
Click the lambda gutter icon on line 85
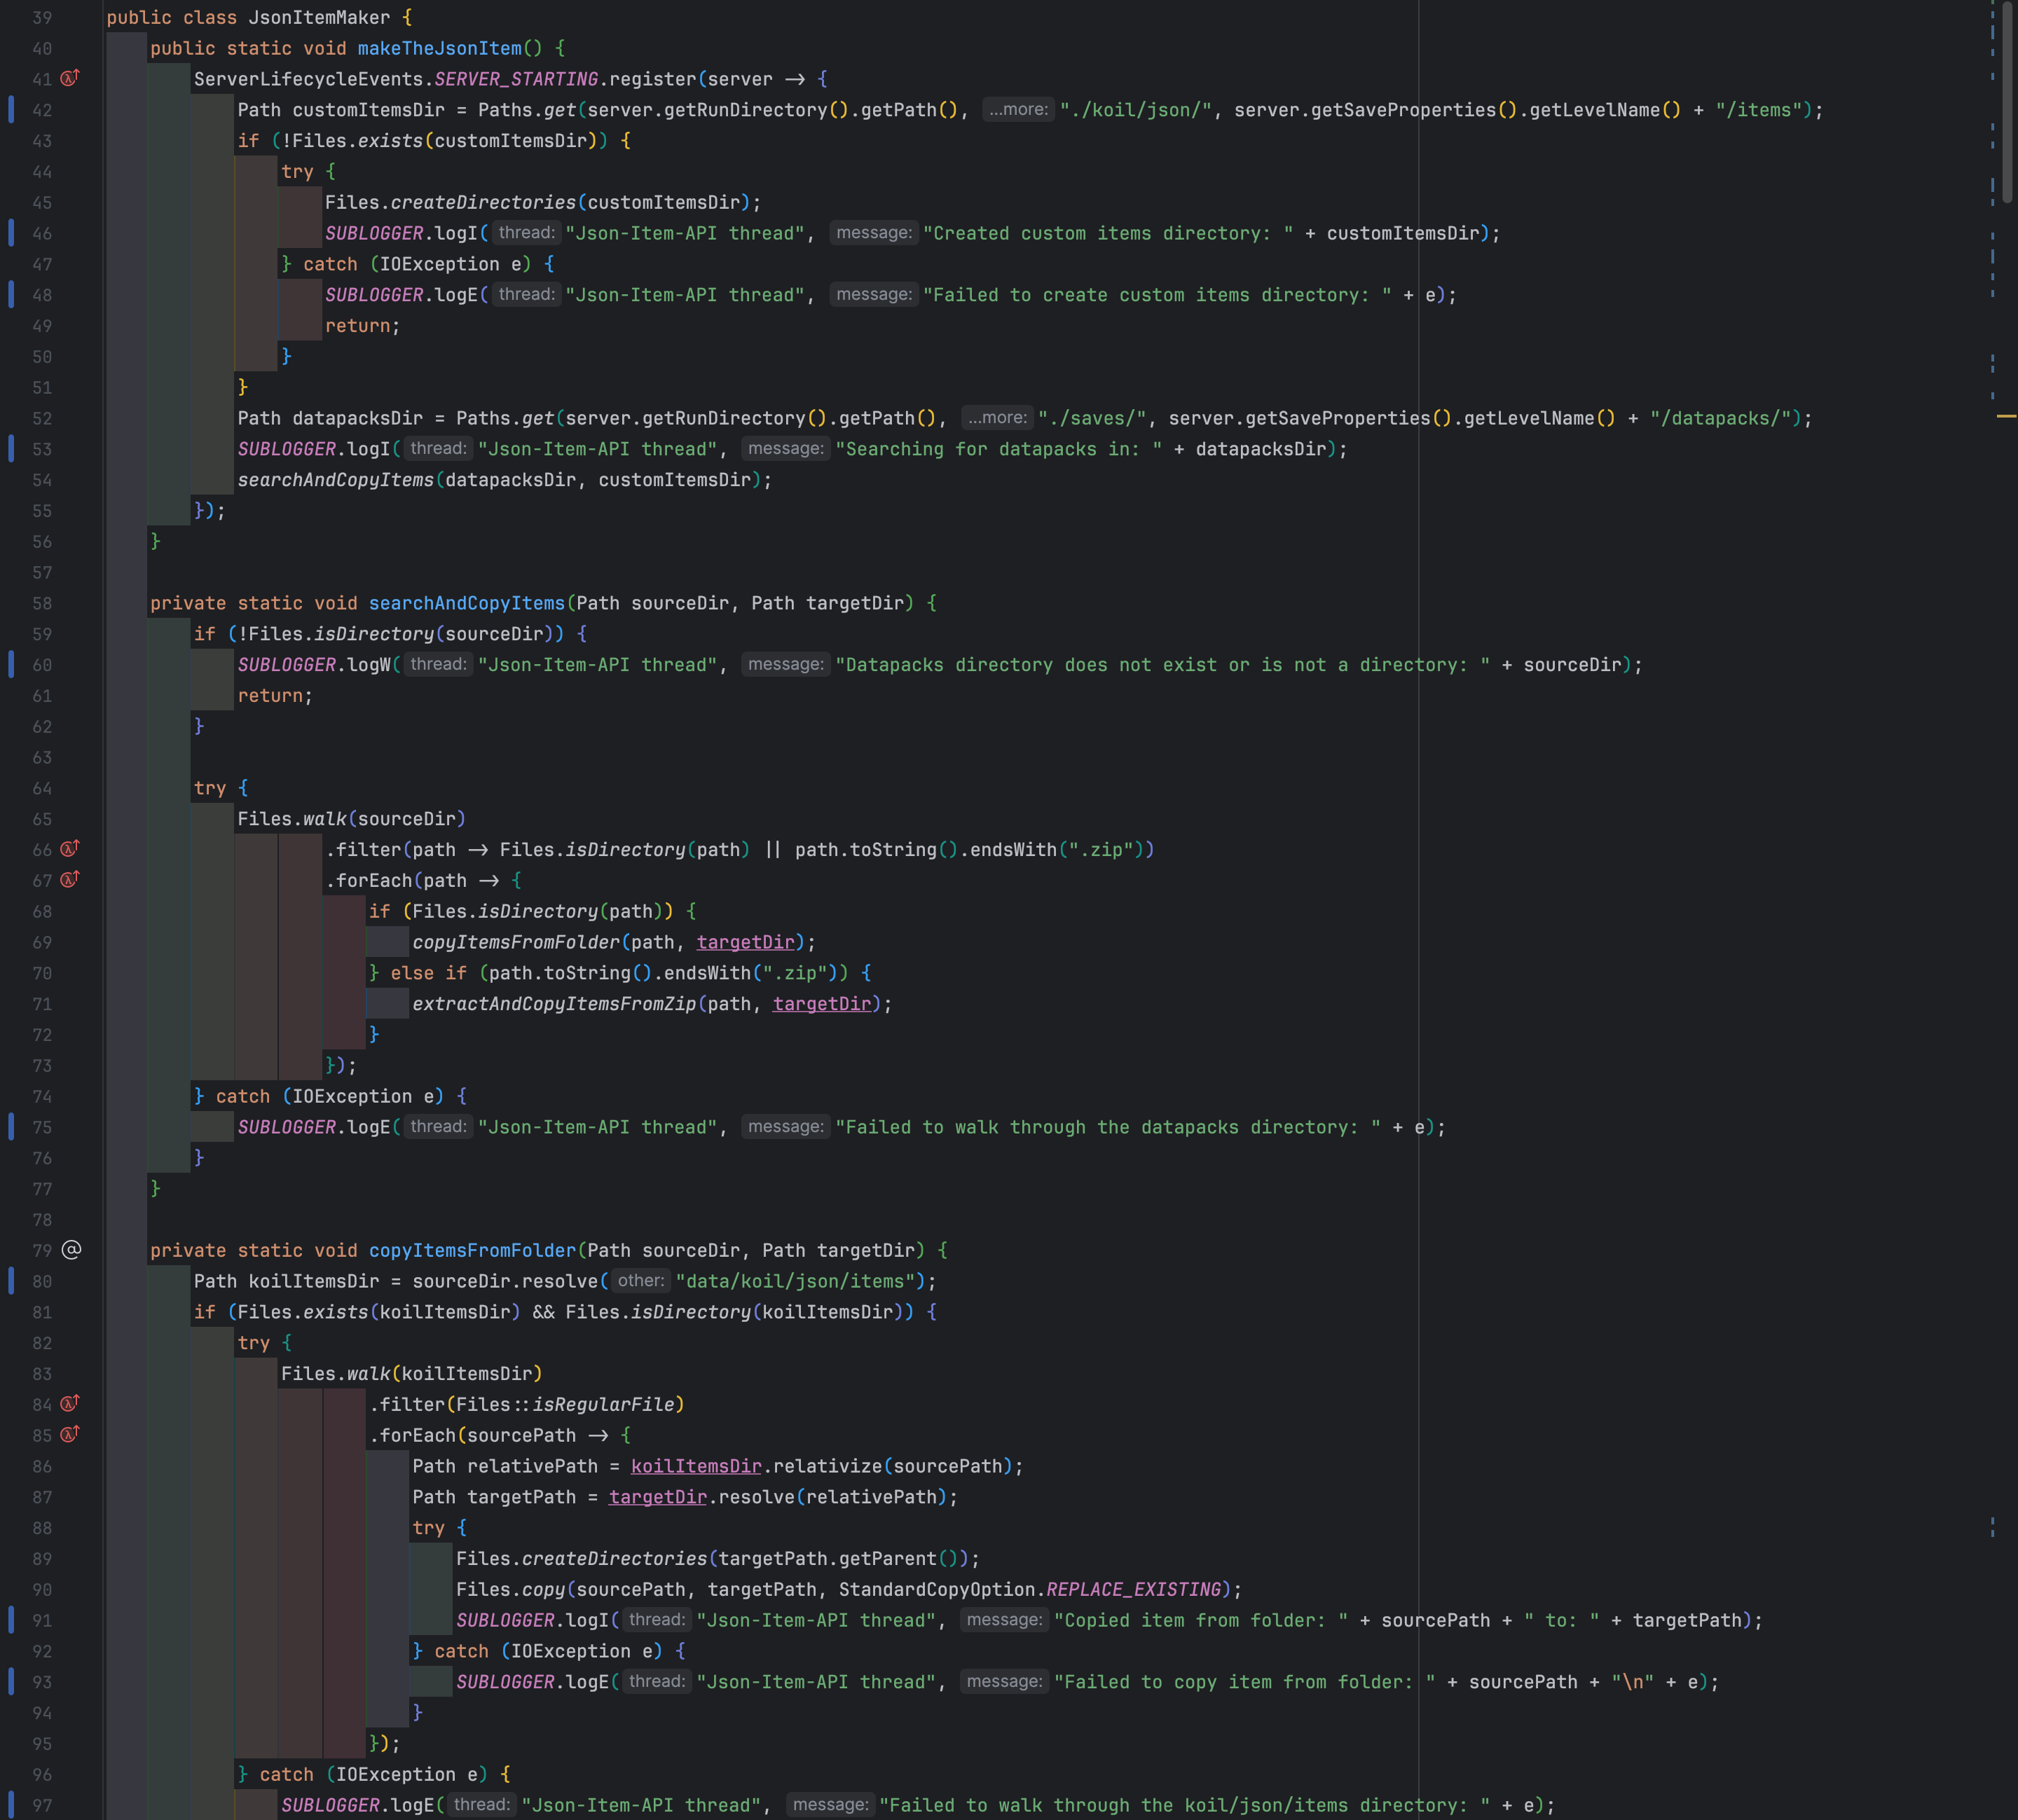click(x=69, y=1435)
